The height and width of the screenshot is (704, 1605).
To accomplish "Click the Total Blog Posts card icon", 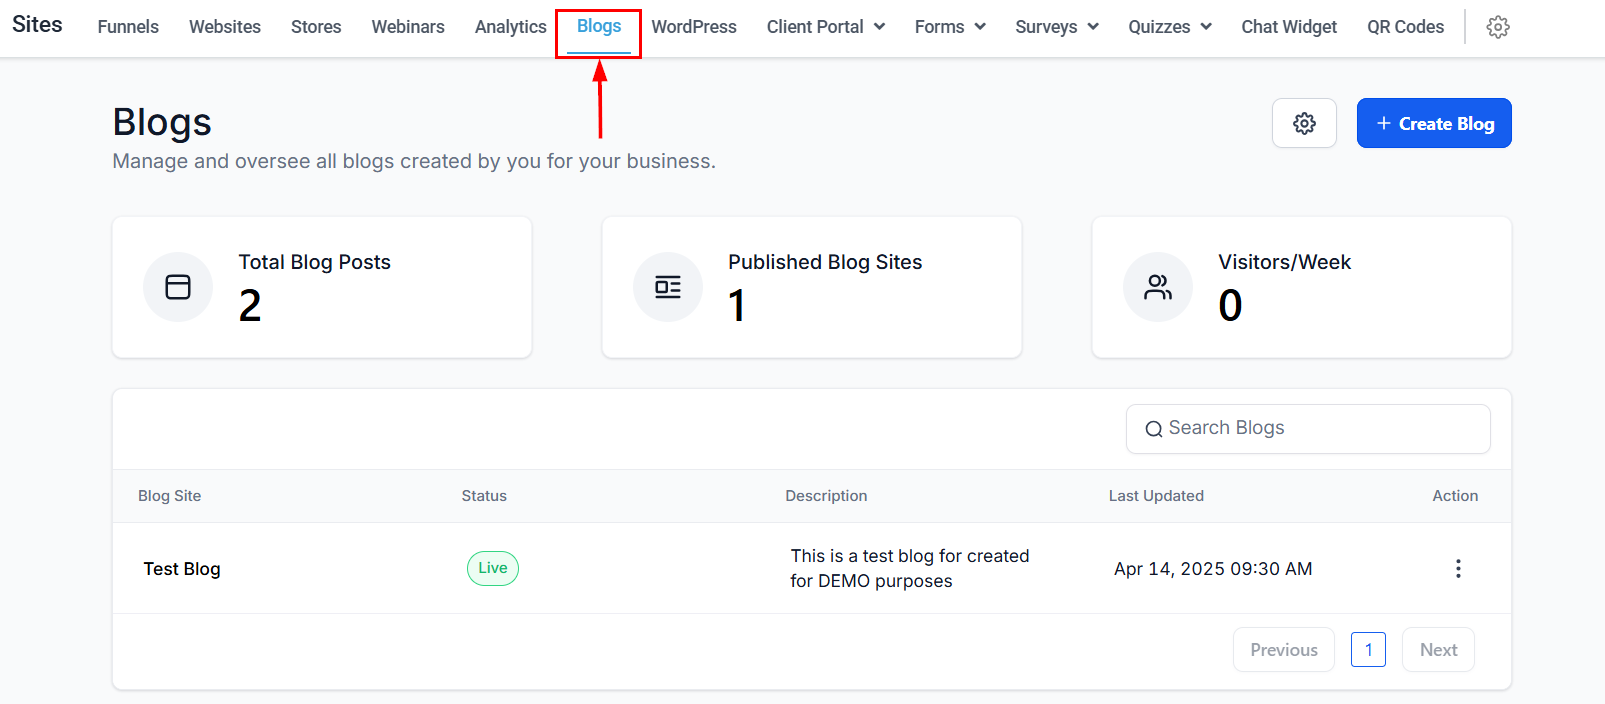I will [178, 287].
